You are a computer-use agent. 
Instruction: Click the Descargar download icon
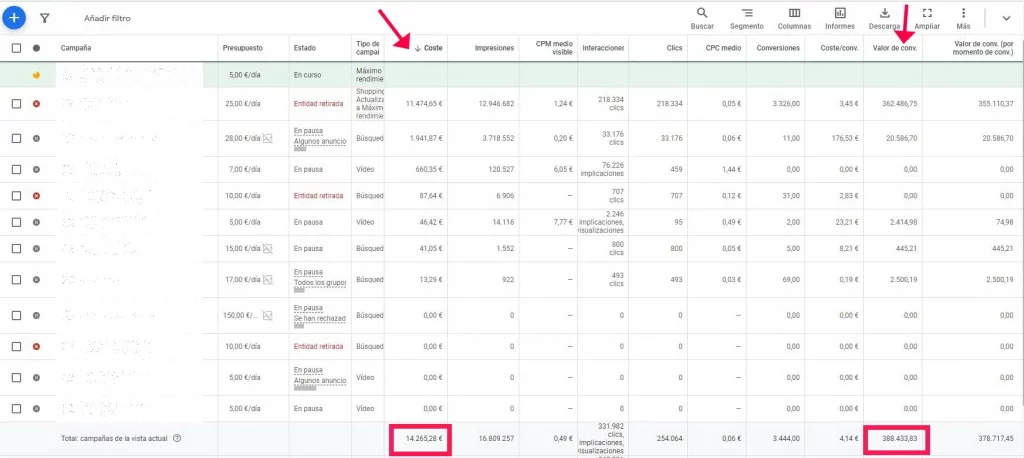[x=884, y=17]
